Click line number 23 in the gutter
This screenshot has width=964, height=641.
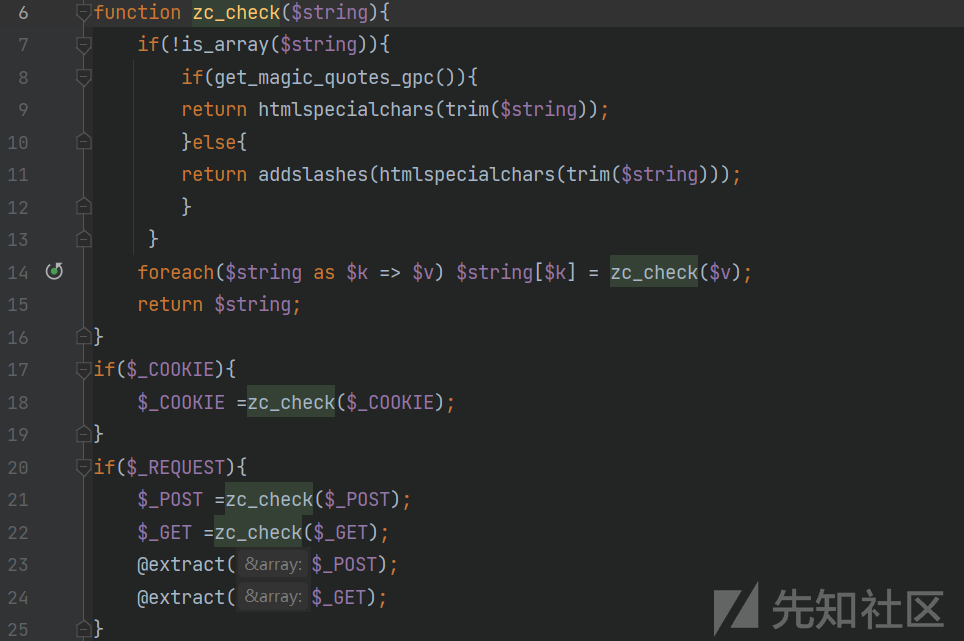click(18, 564)
